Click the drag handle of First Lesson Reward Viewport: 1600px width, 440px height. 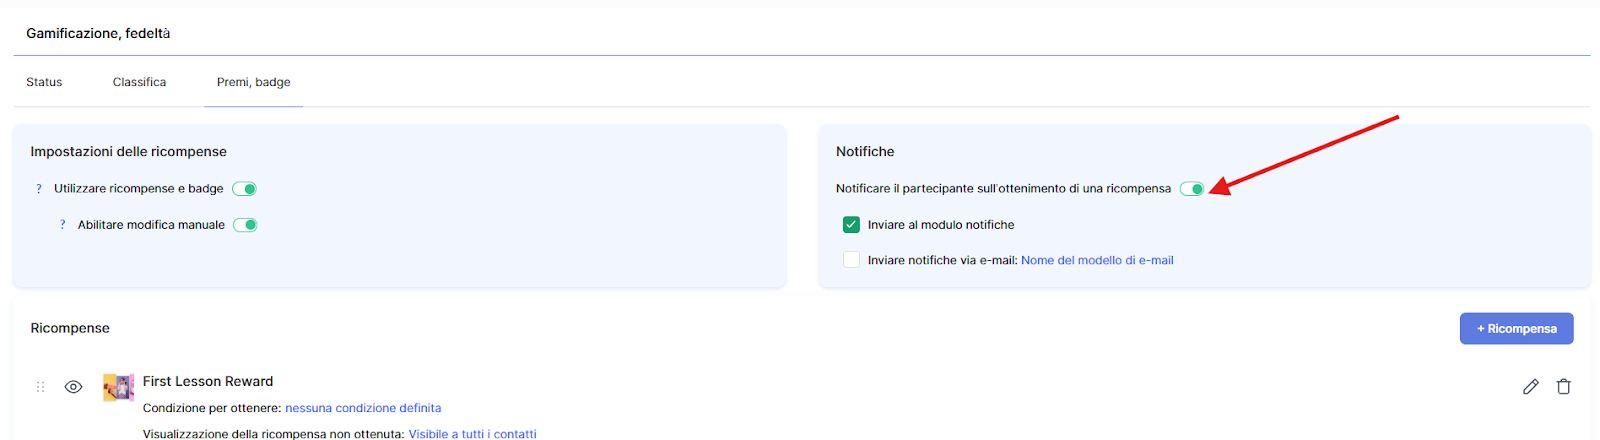41,387
